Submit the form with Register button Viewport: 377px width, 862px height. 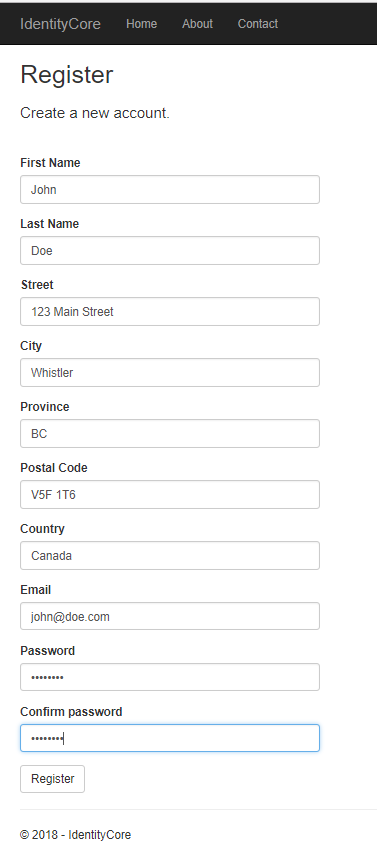click(52, 779)
